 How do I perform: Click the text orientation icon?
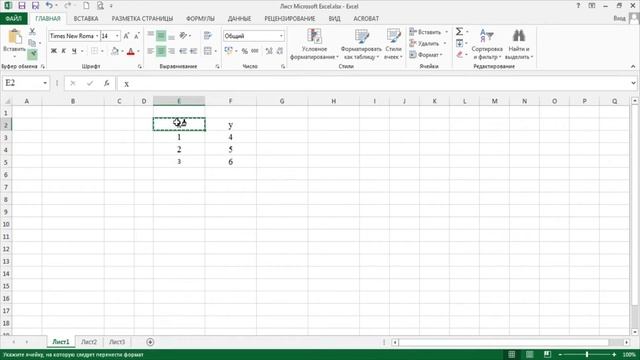point(183,36)
